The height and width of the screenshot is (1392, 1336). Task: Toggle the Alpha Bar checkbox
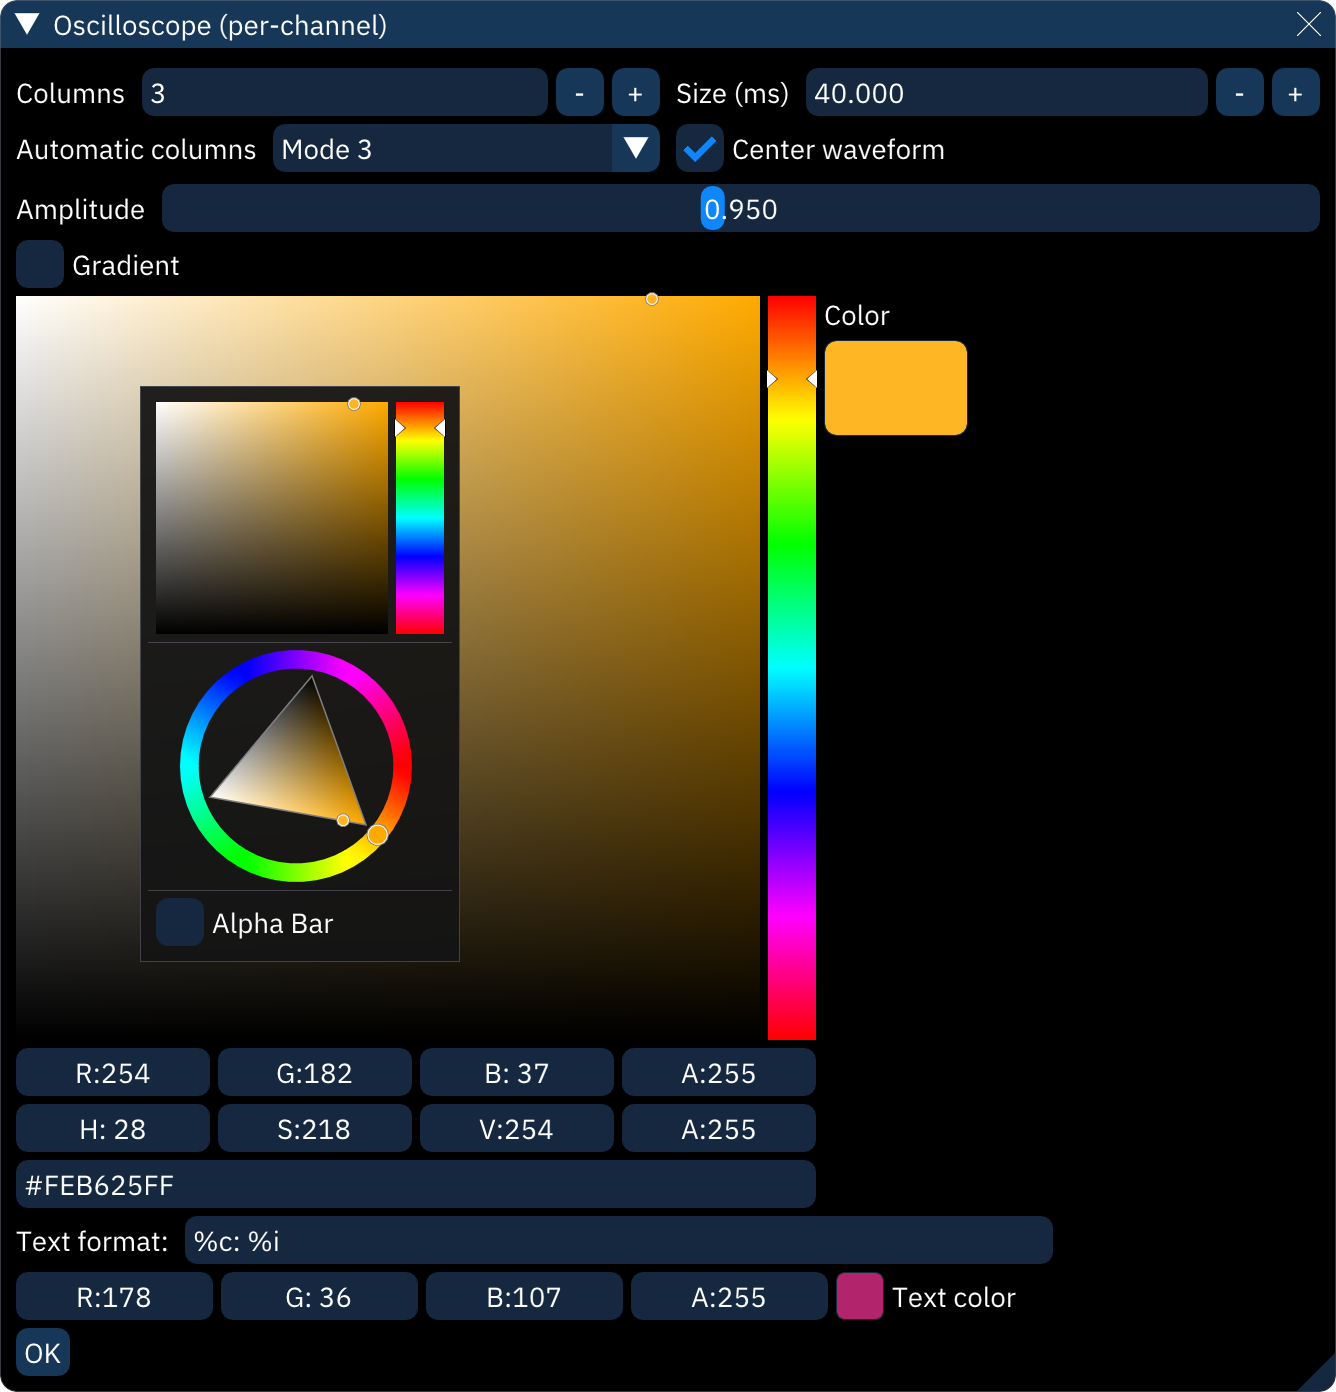tap(180, 923)
